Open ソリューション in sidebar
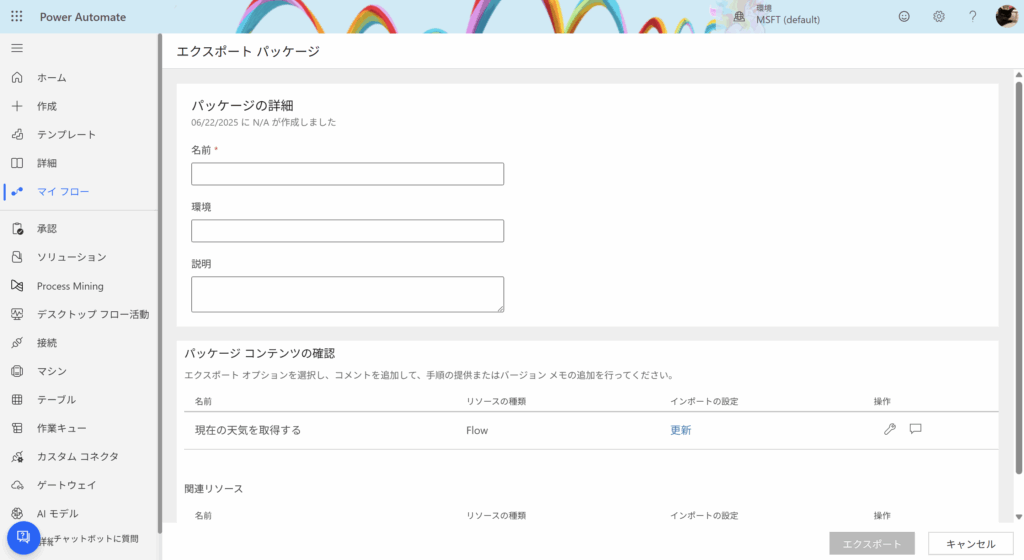The height and width of the screenshot is (560, 1024). (x=71, y=257)
